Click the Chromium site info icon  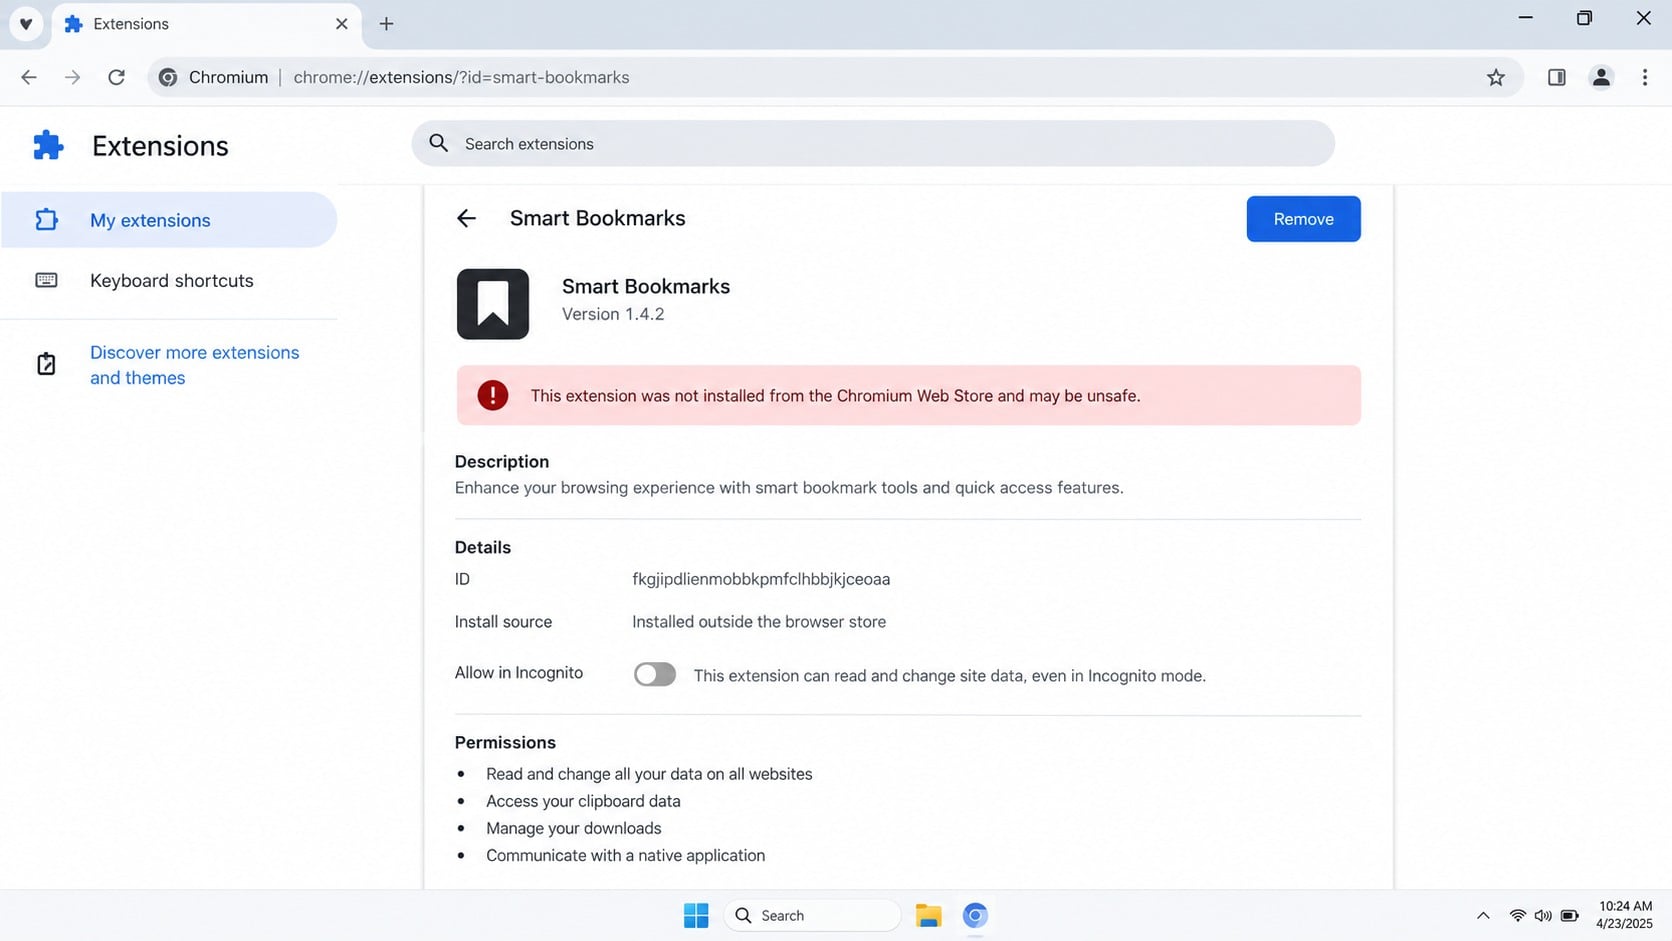[168, 77]
